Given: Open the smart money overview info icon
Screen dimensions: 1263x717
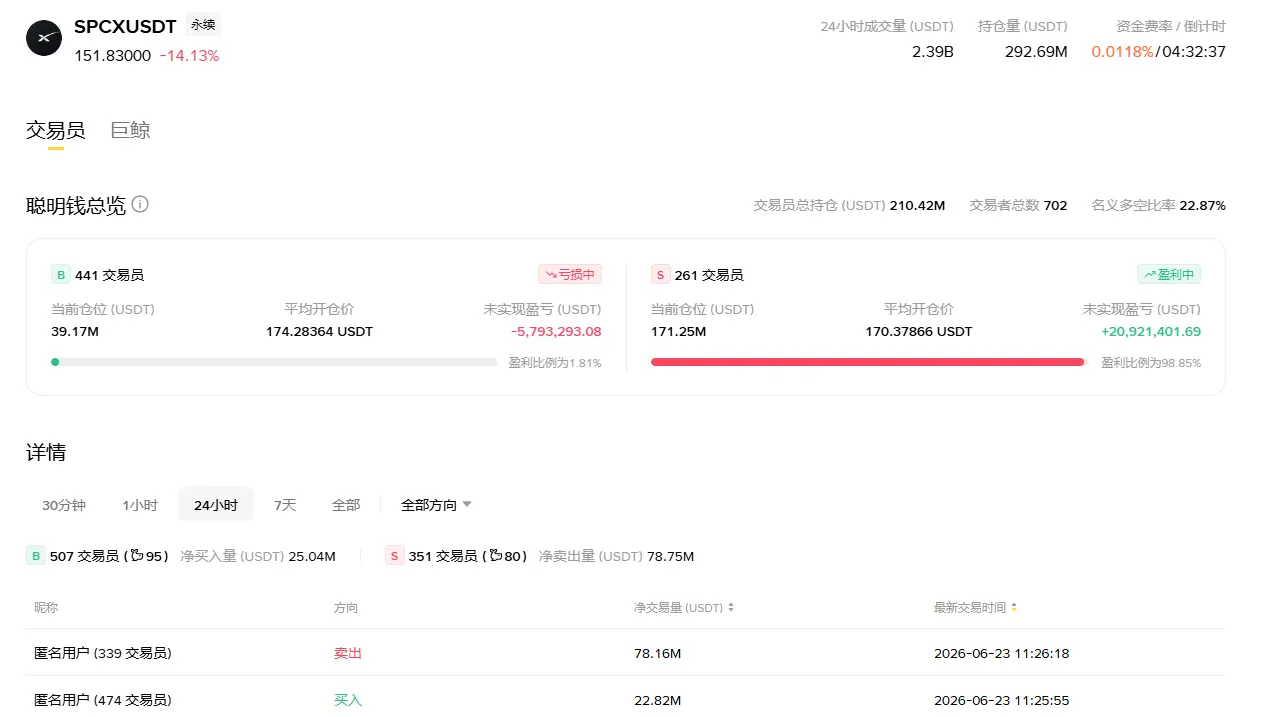Looking at the screenshot, I should [x=140, y=204].
